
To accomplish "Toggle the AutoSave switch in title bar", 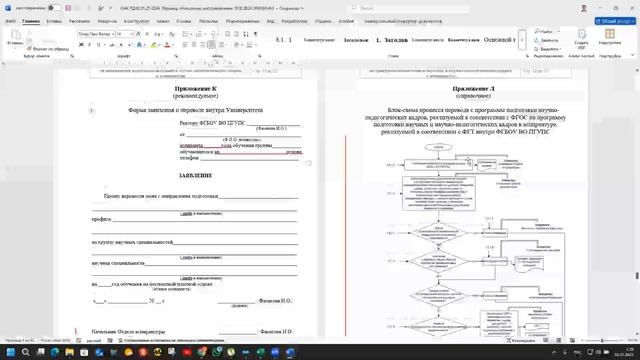I will [53, 8].
